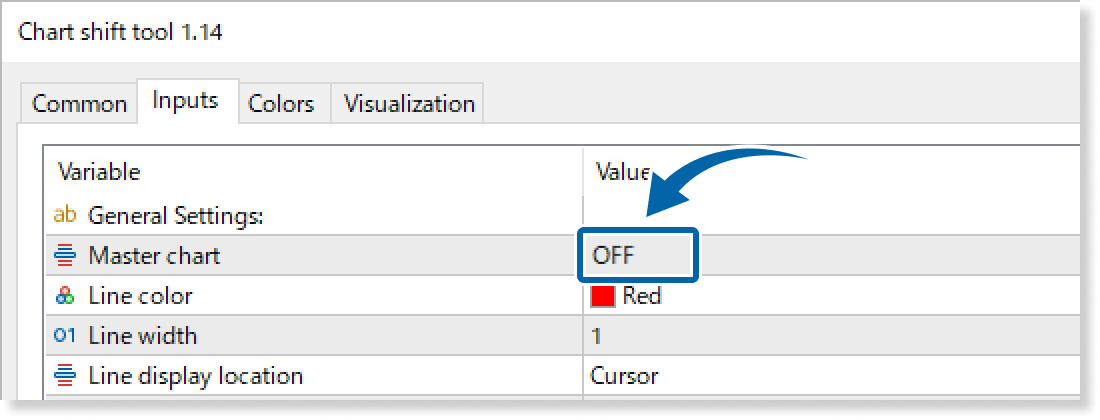Click the Line color palette icon
Image resolution: width=1100 pixels, height=420 pixels.
(65, 296)
